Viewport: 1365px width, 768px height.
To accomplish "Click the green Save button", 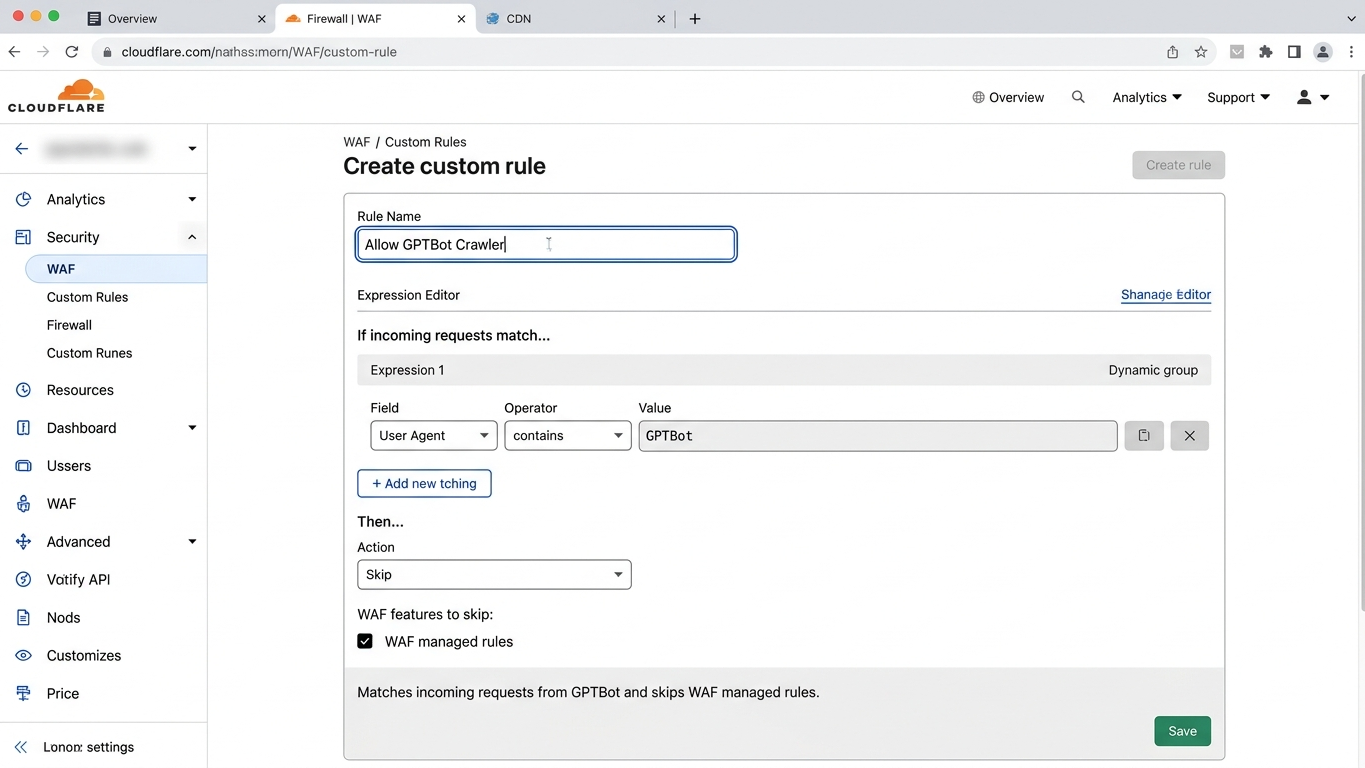I will click(x=1182, y=731).
